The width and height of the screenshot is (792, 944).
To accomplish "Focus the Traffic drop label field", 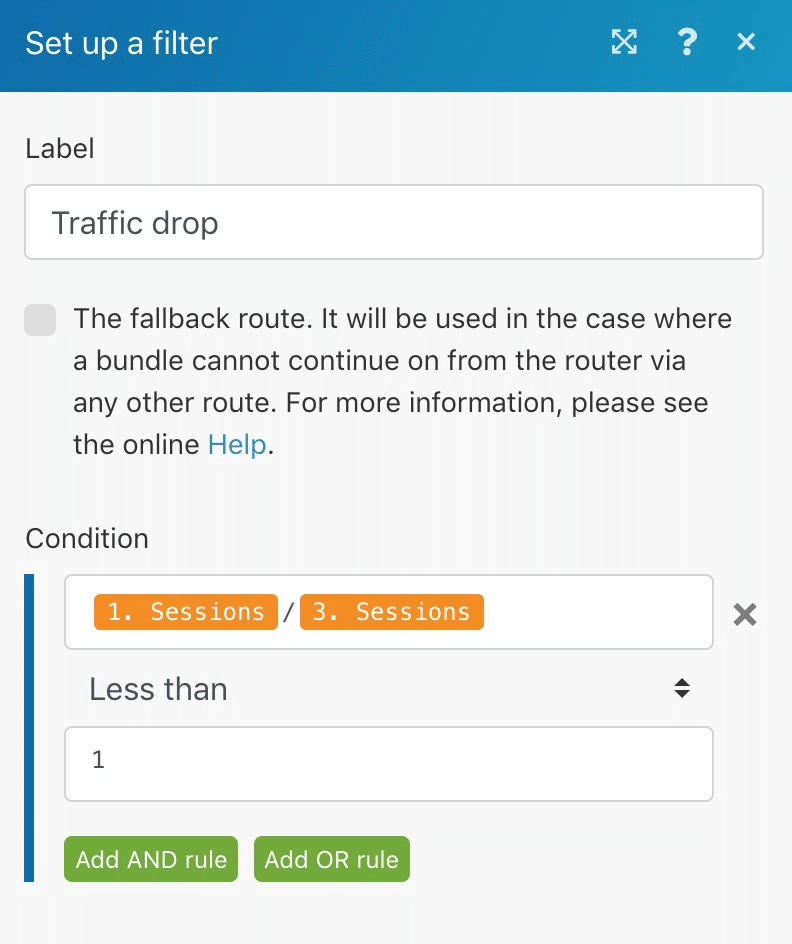I will (x=394, y=222).
